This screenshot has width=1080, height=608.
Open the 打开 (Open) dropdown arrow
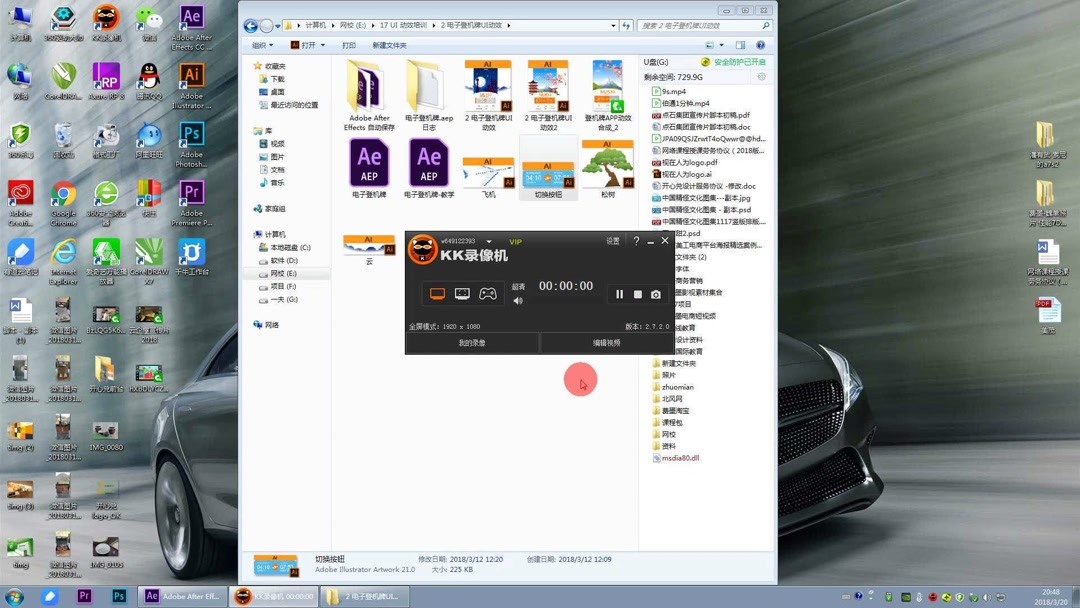point(322,45)
